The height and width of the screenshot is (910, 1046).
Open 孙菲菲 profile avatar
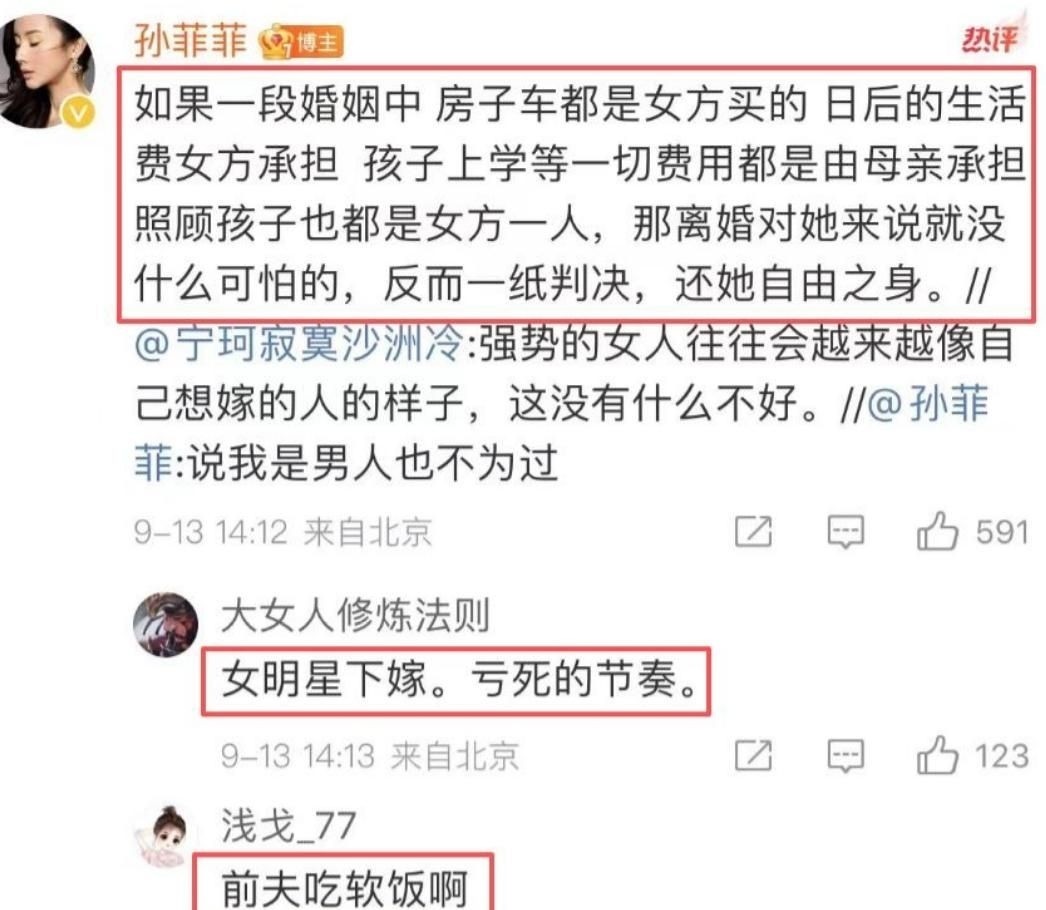(x=47, y=71)
